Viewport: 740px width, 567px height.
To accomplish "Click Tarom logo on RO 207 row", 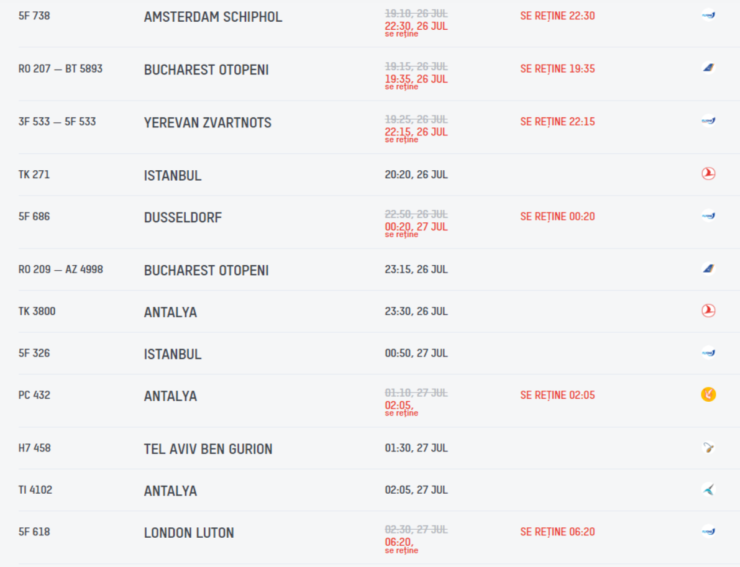I will 708,68.
